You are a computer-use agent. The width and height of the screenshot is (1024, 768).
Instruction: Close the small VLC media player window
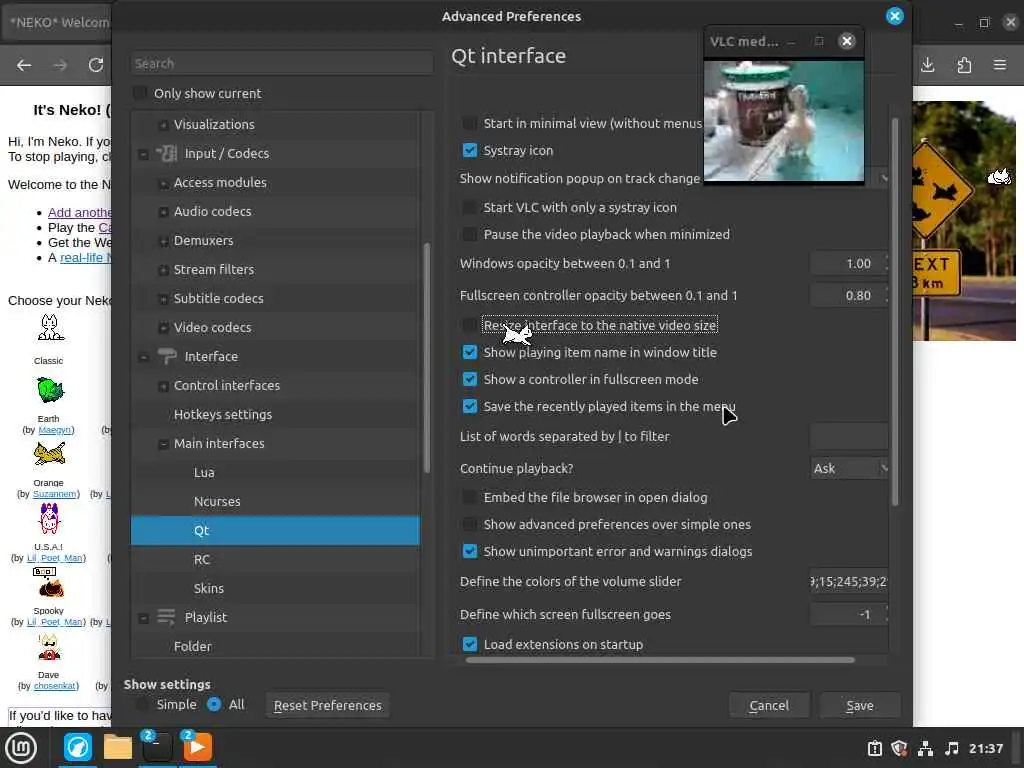[x=847, y=41]
